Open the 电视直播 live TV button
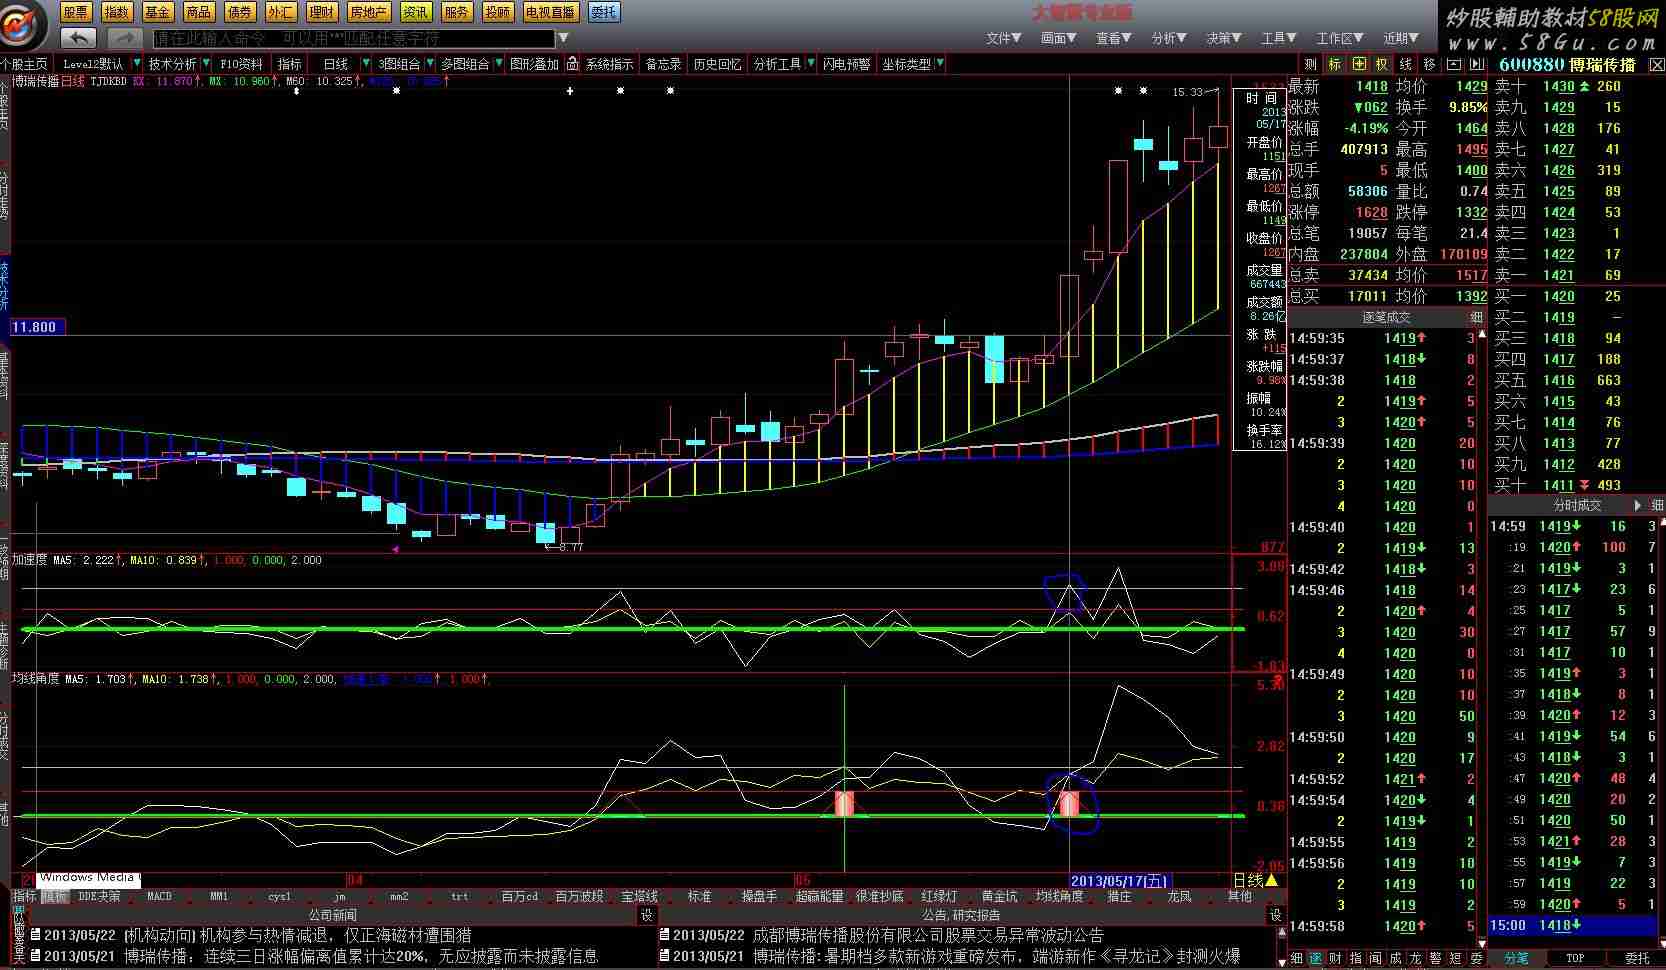This screenshot has width=1666, height=970. click(x=551, y=12)
